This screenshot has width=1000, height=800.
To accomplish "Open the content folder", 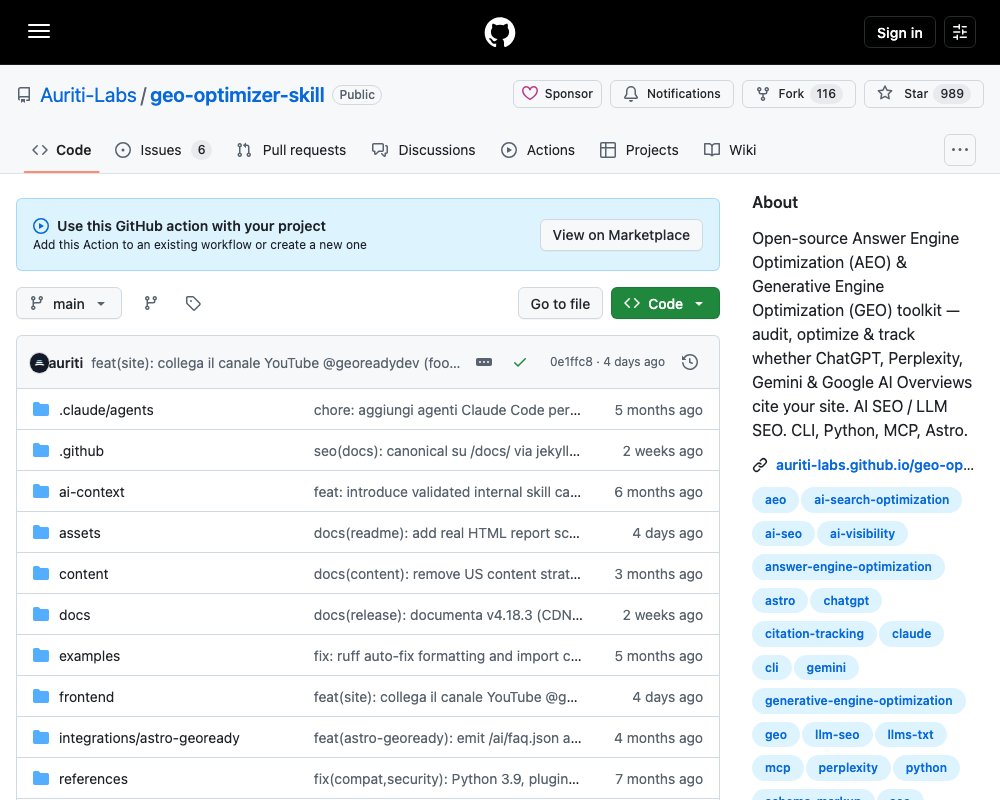I will 84,574.
